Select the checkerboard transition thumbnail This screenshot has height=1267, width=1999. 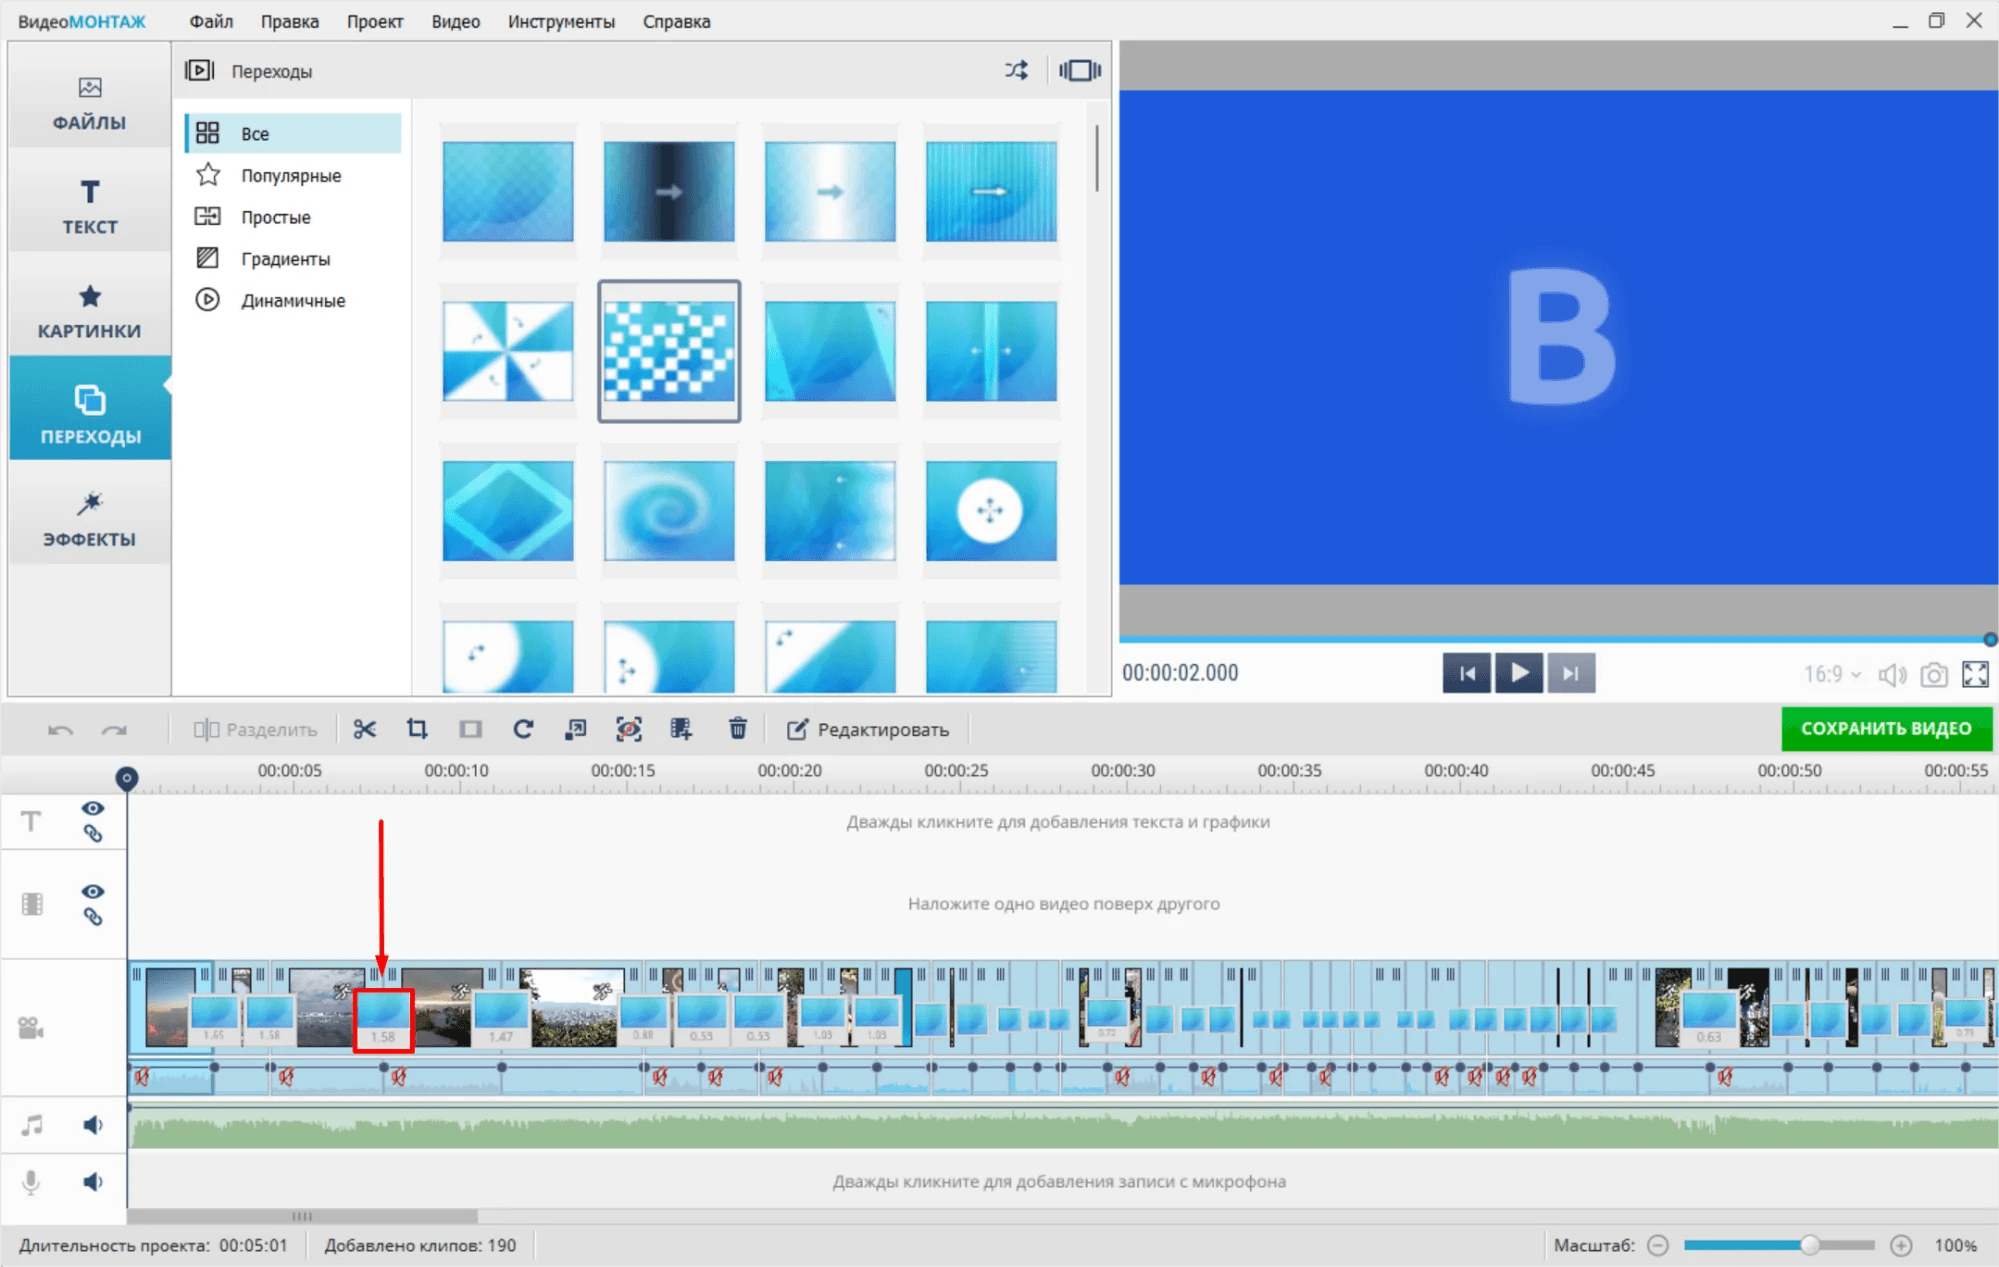pyautogui.click(x=669, y=351)
